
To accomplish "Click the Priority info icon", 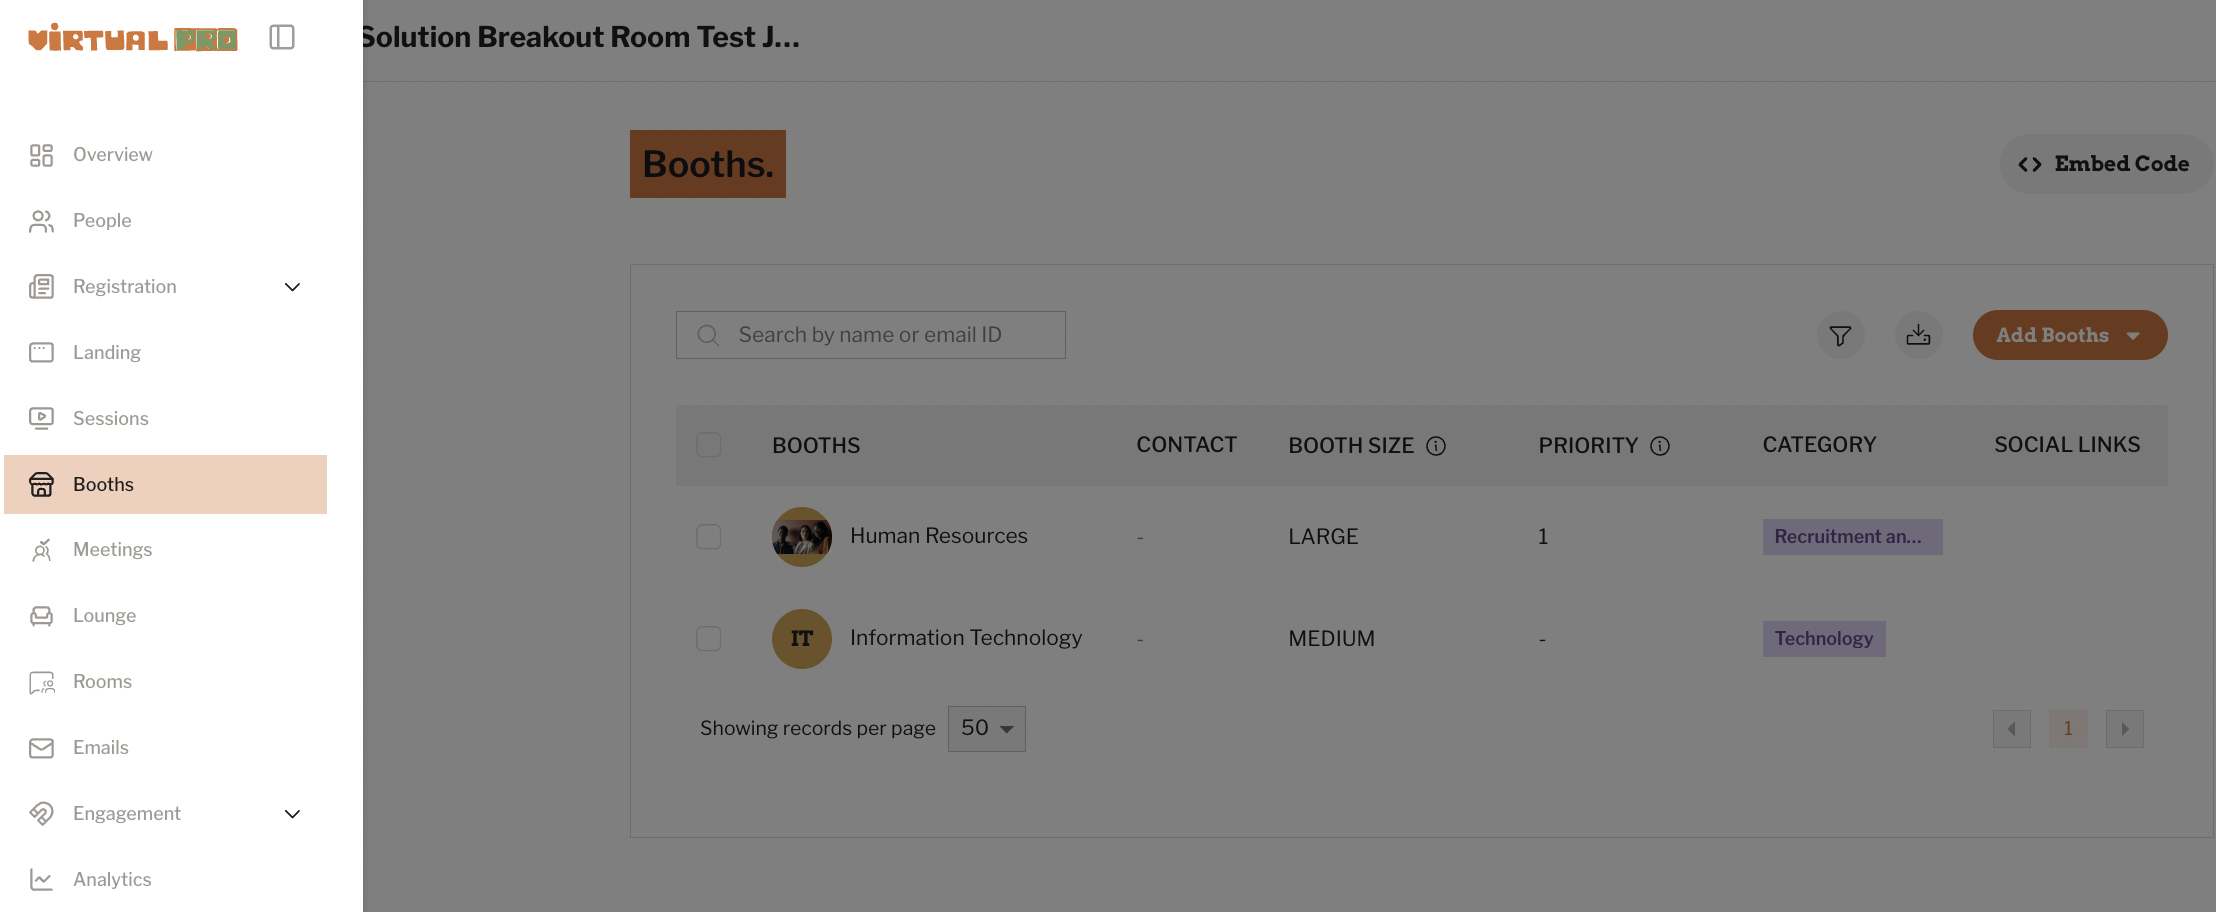I will click(1660, 446).
